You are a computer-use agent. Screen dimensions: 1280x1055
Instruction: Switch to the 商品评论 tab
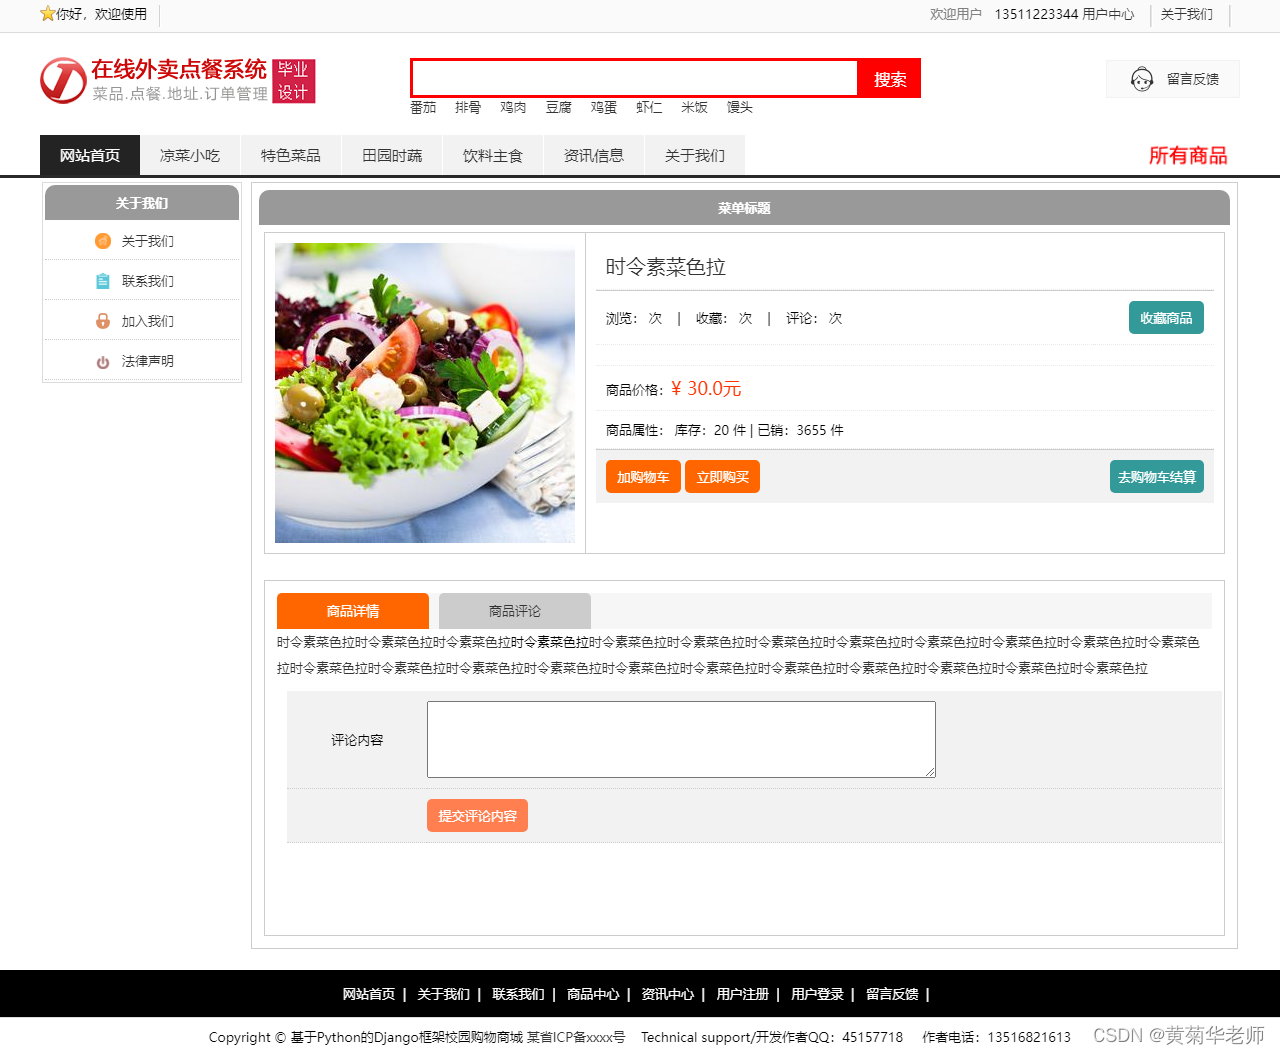tap(515, 610)
